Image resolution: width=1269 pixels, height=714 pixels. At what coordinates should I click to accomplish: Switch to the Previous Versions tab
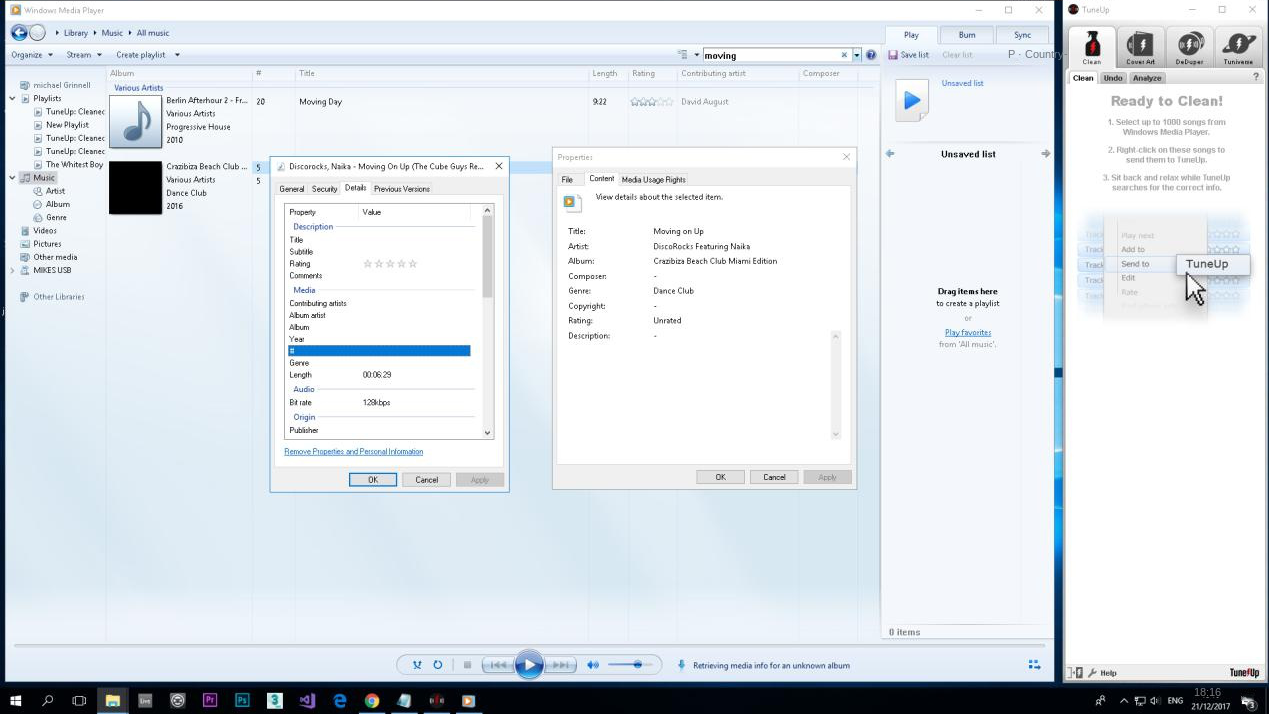[401, 188]
